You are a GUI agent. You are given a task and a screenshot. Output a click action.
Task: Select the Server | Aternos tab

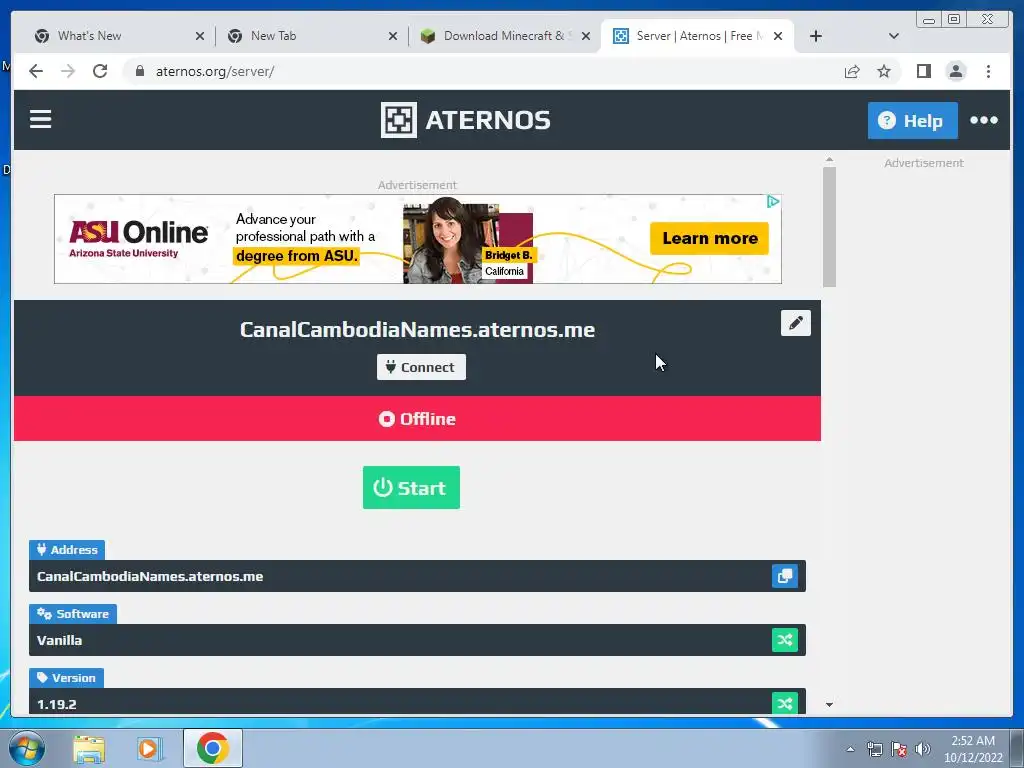pos(697,36)
